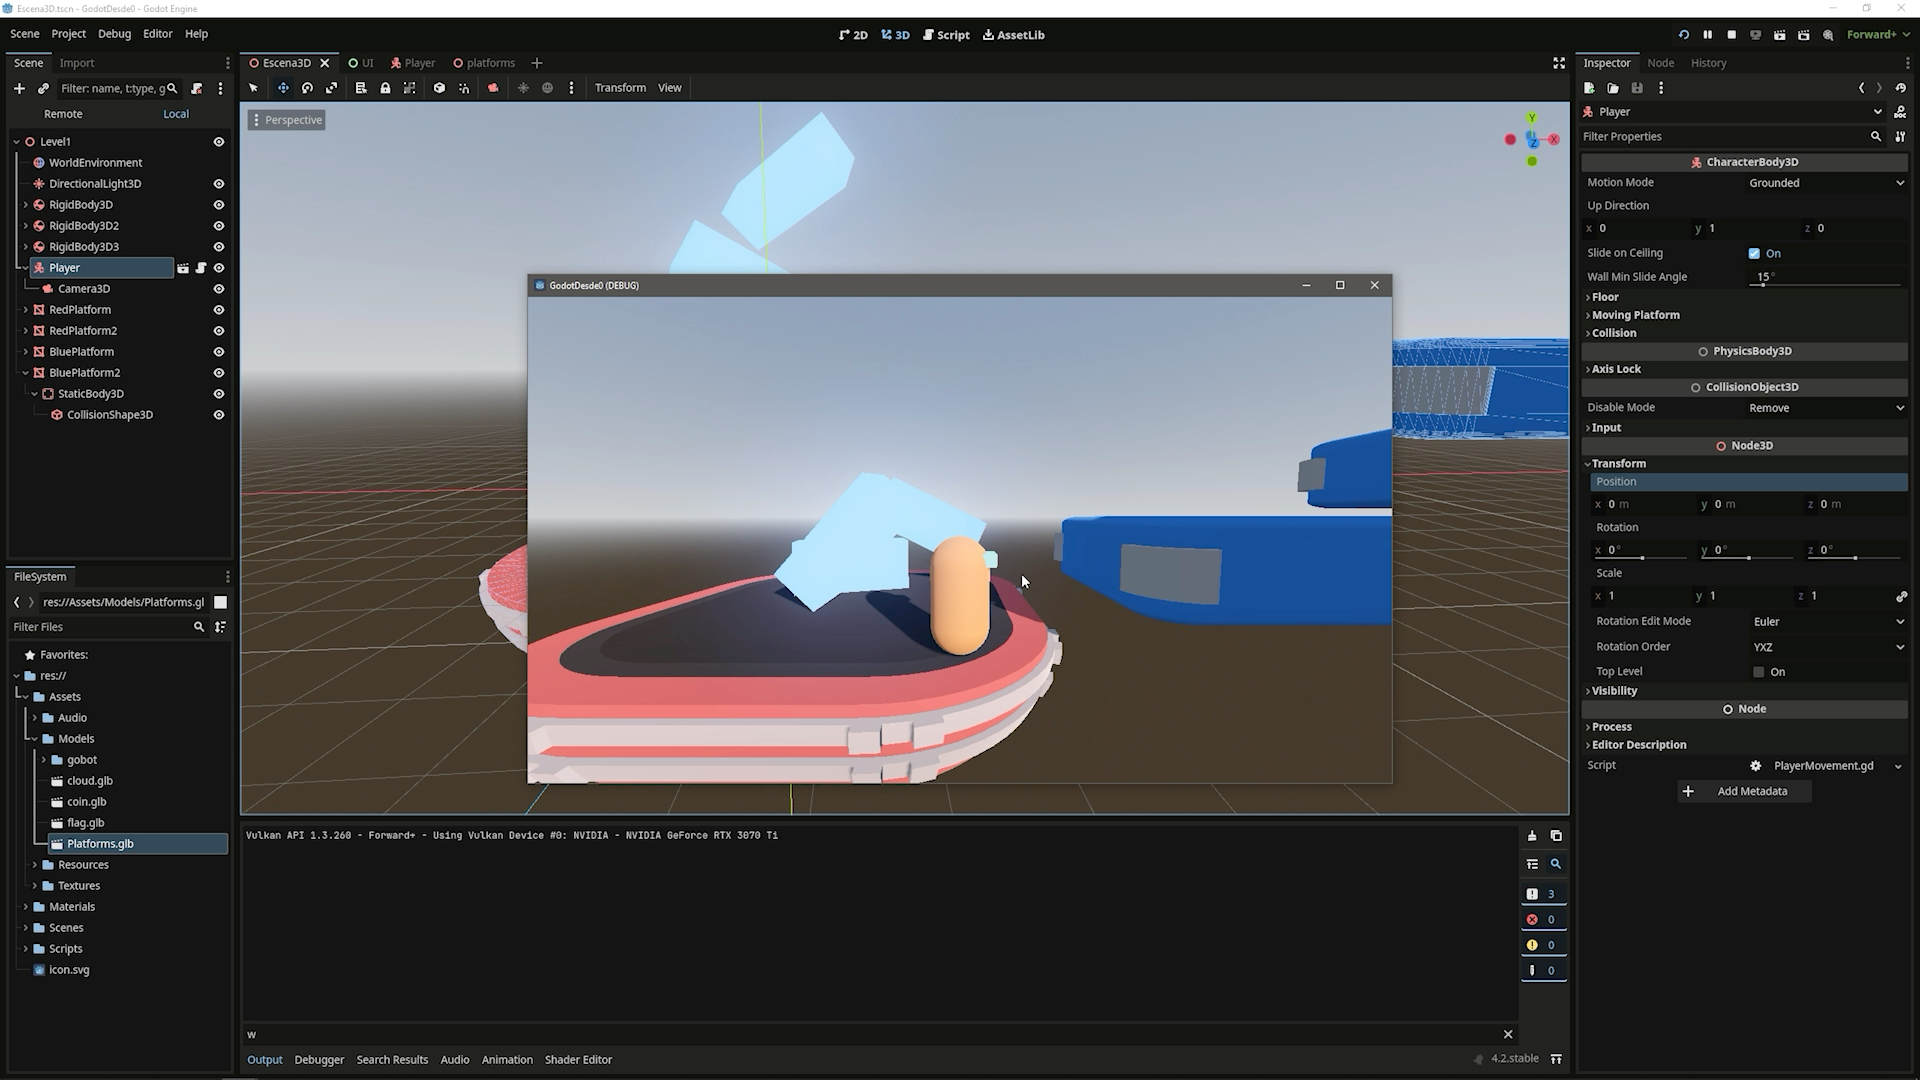Image resolution: width=1920 pixels, height=1080 pixels.
Task: Click the scale link chain icon
Action: (x=1901, y=596)
